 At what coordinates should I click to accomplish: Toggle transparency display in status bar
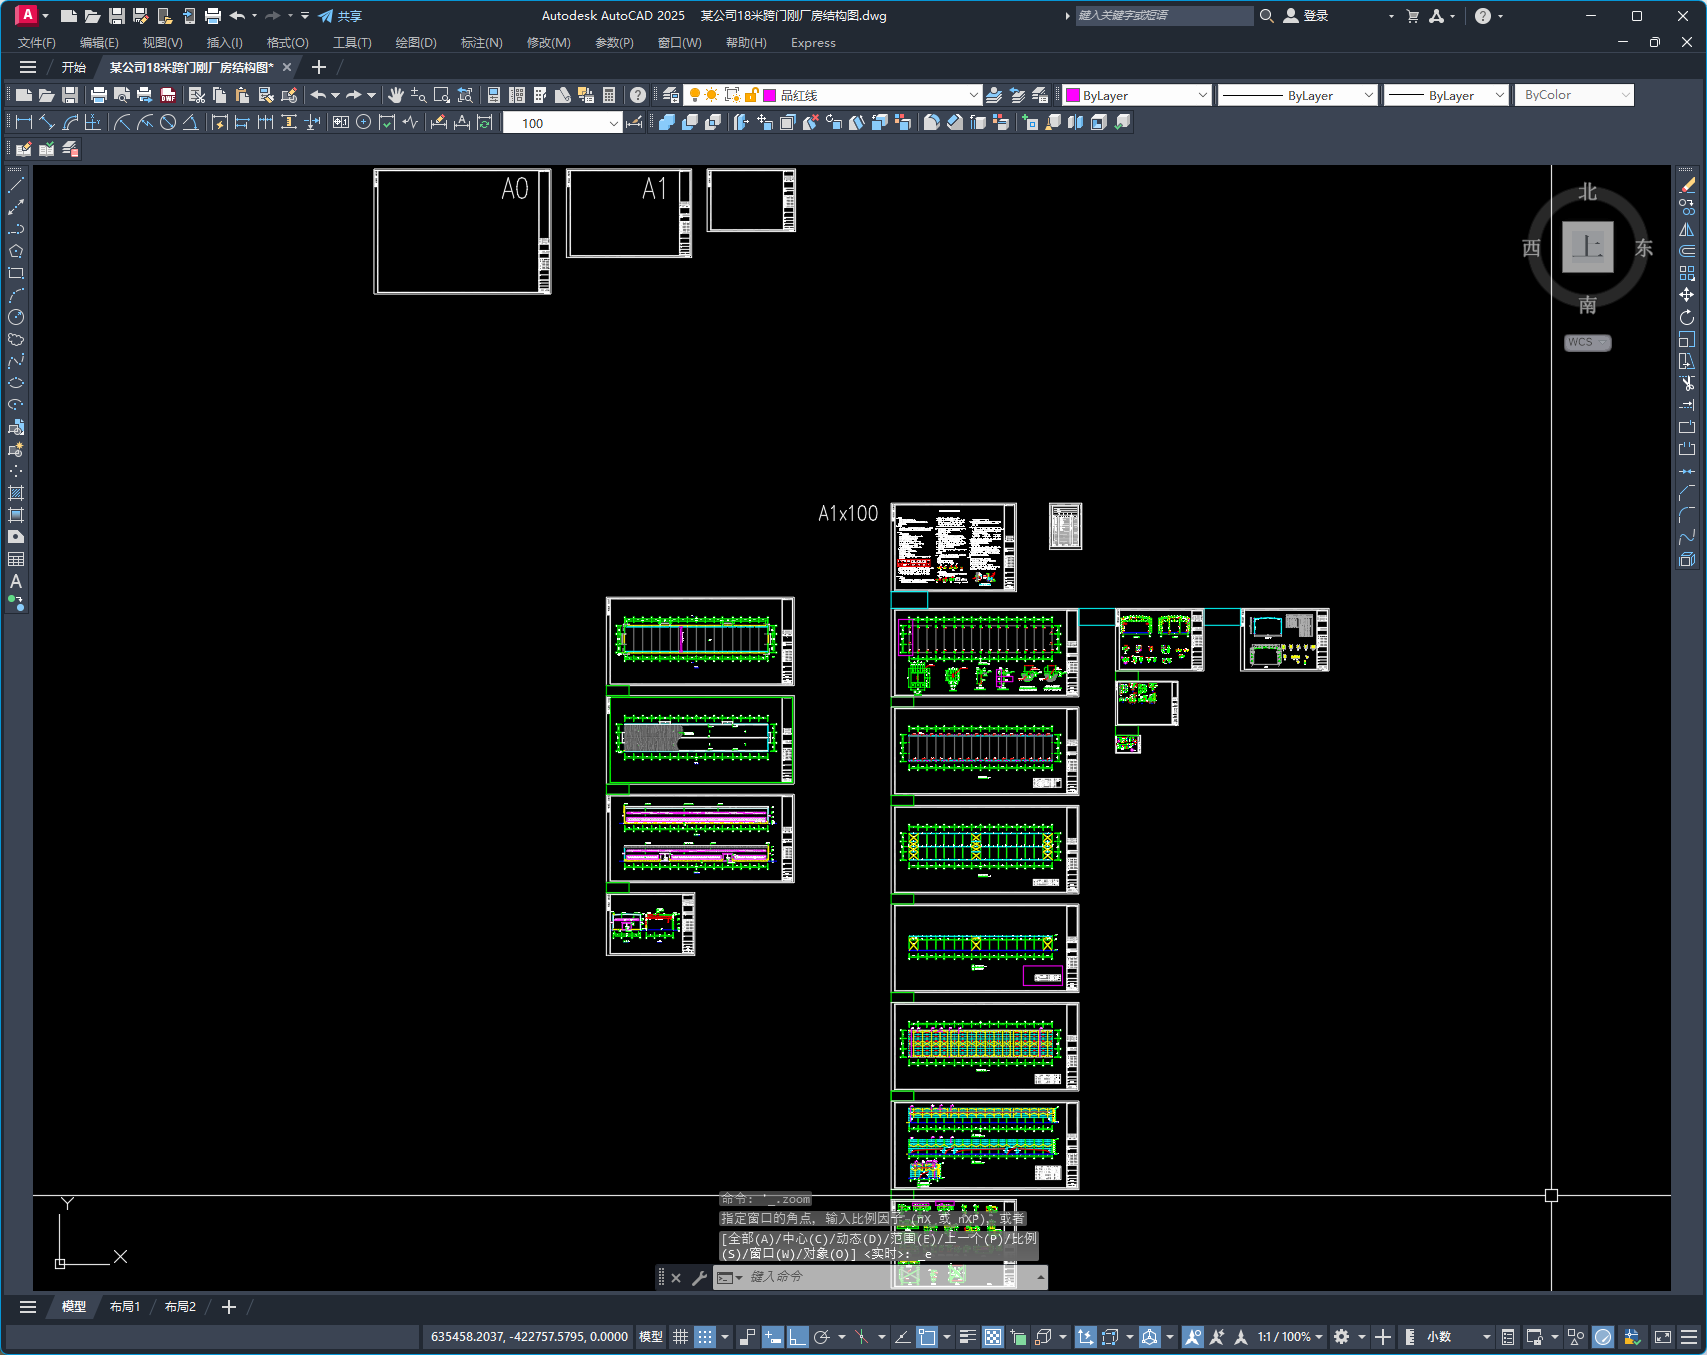[x=993, y=1337]
